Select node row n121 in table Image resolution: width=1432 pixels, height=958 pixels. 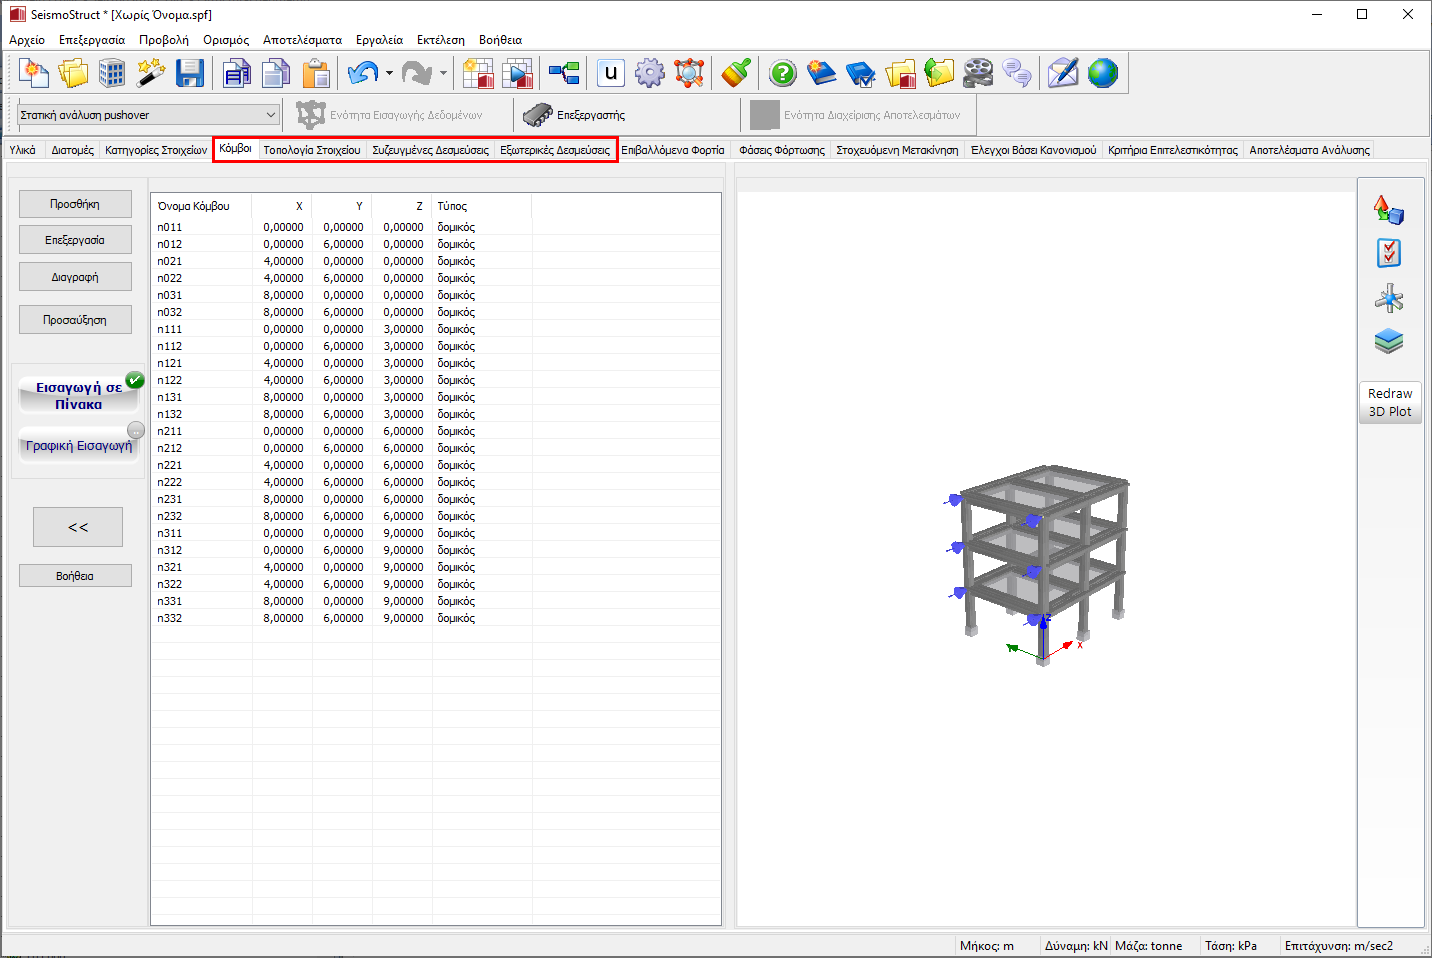click(170, 363)
